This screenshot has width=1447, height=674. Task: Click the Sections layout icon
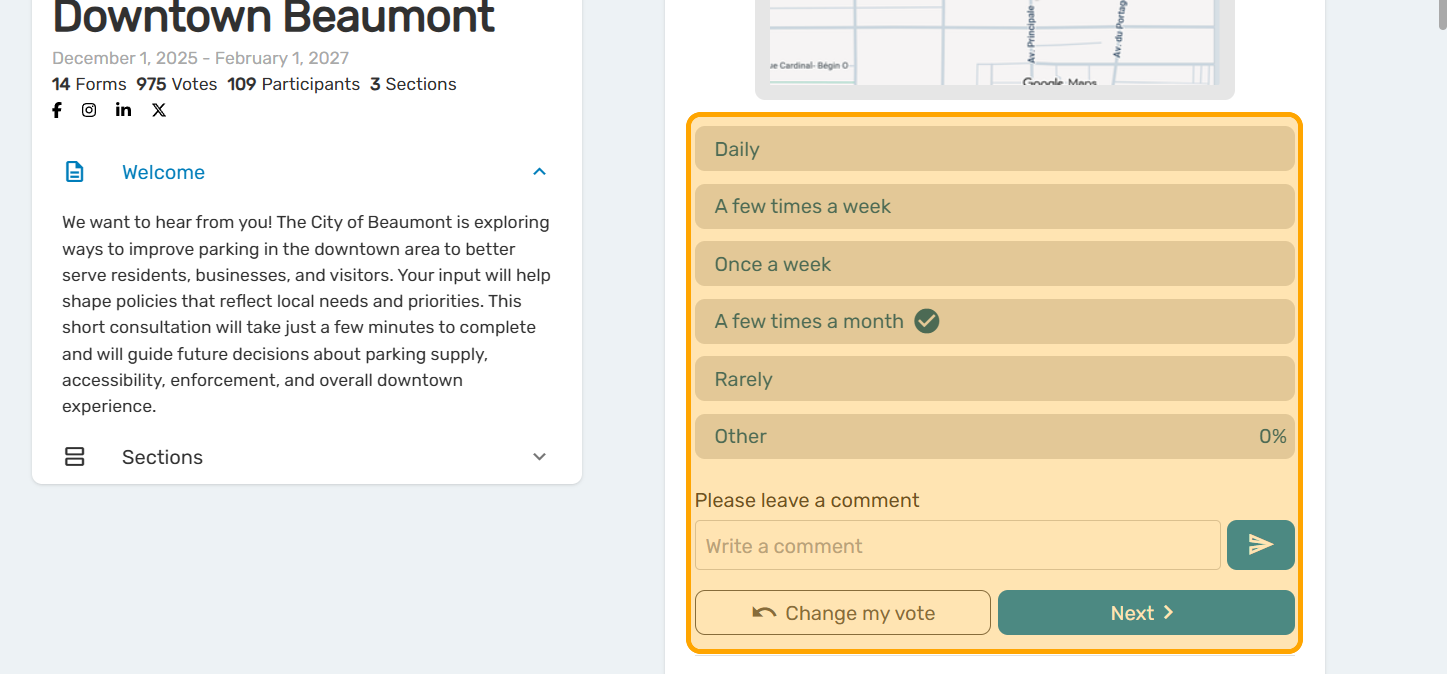(x=75, y=457)
